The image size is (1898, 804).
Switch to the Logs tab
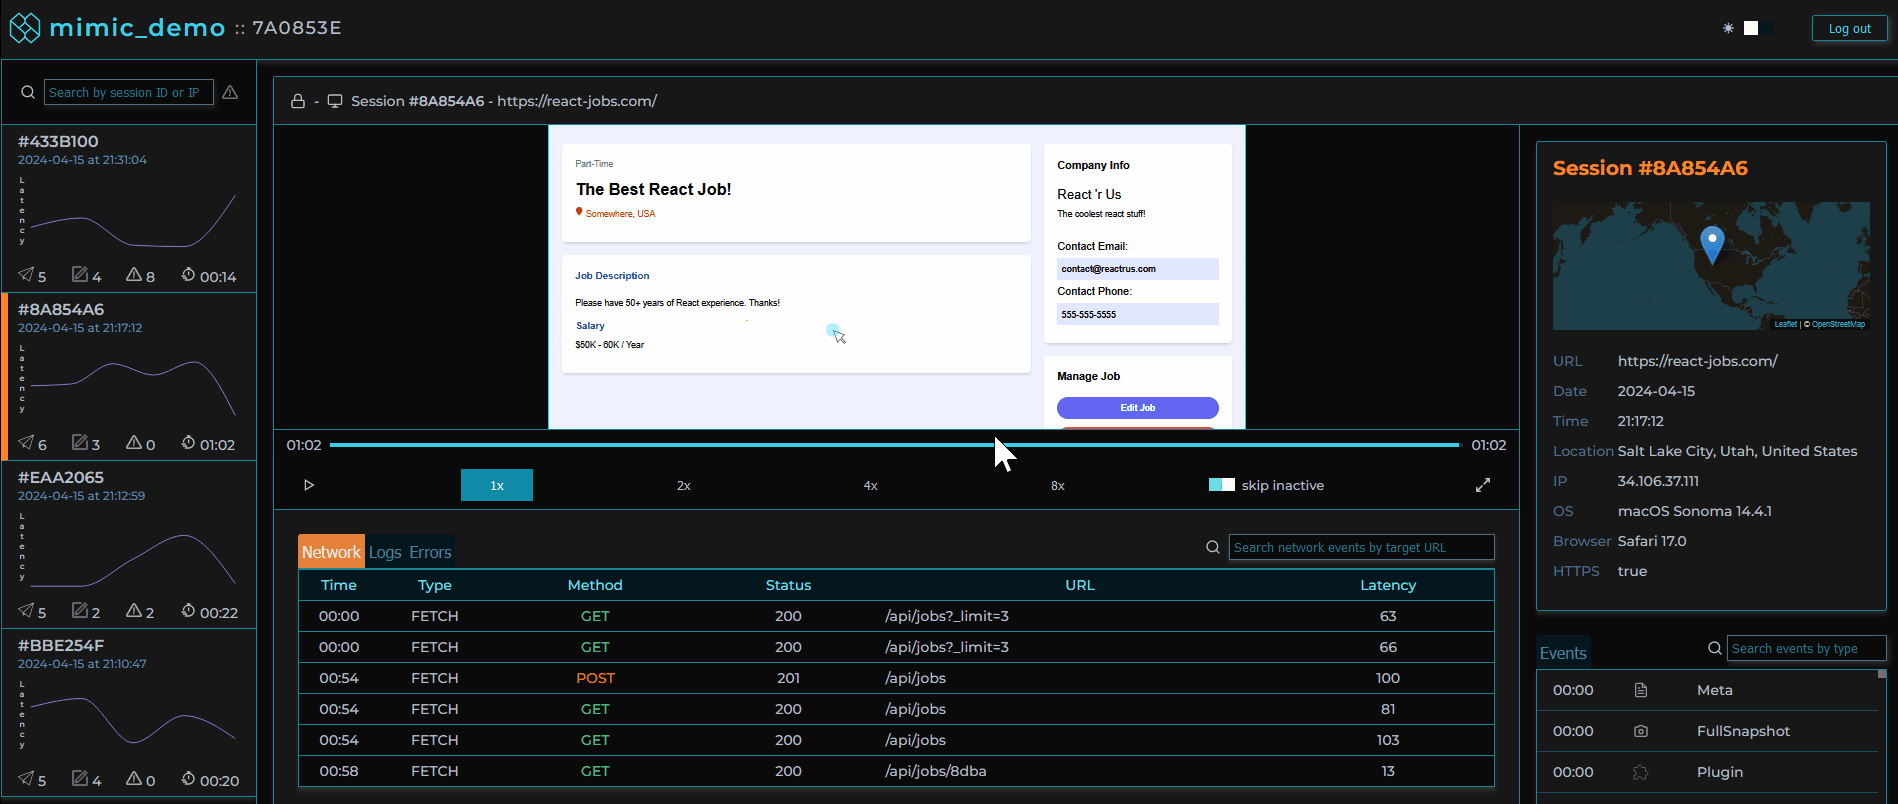click(x=385, y=552)
